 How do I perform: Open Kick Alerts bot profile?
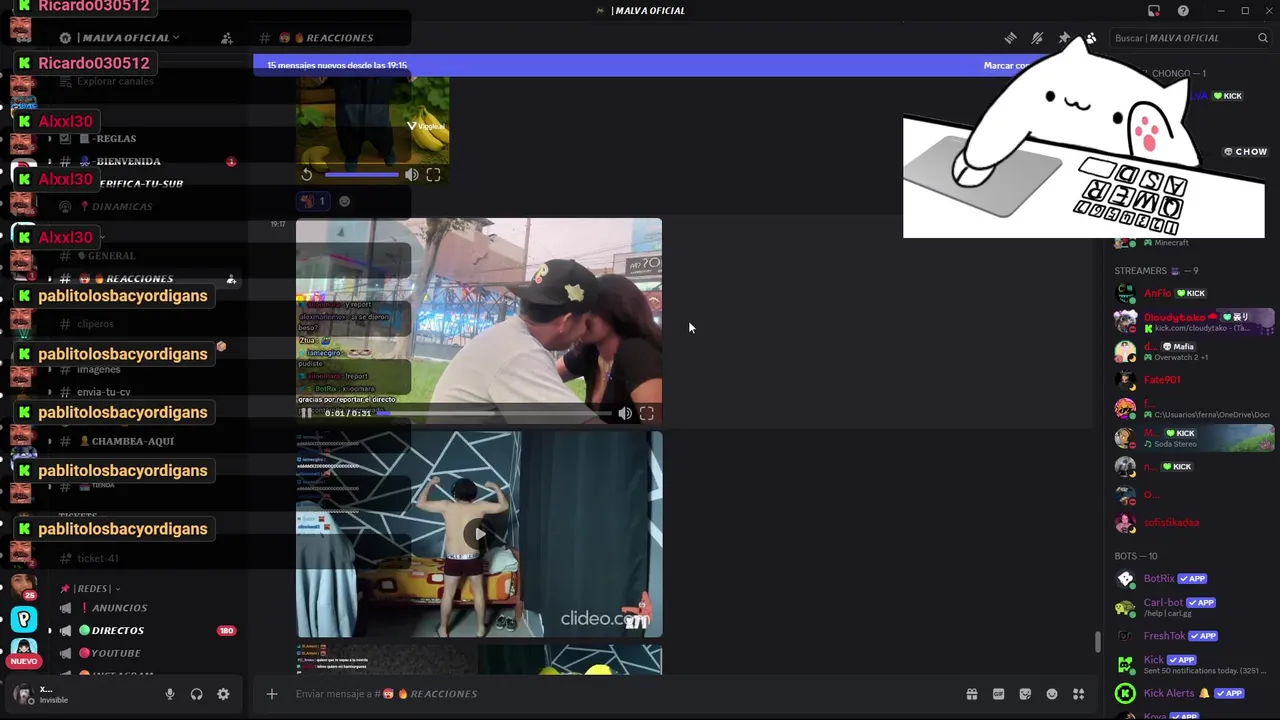point(1192,693)
